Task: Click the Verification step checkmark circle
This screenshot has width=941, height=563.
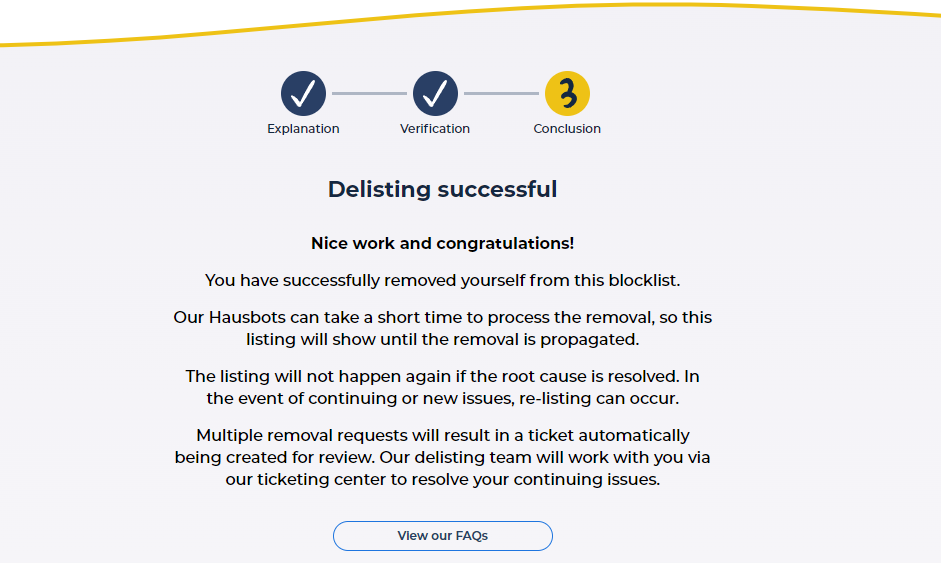Action: (435, 94)
